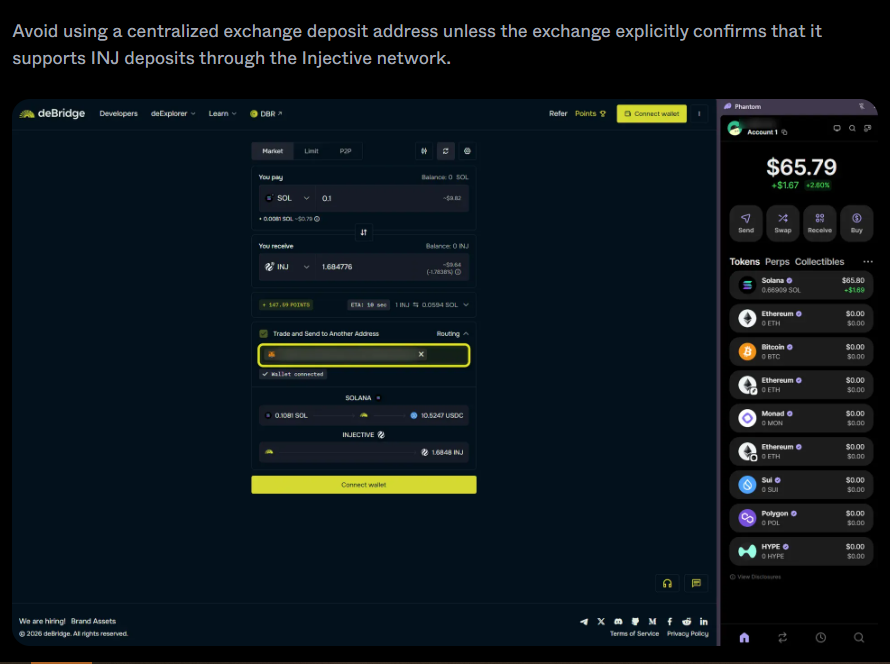This screenshot has height=664, width=890.
Task: Switch to the P2P tab
Action: 345,151
